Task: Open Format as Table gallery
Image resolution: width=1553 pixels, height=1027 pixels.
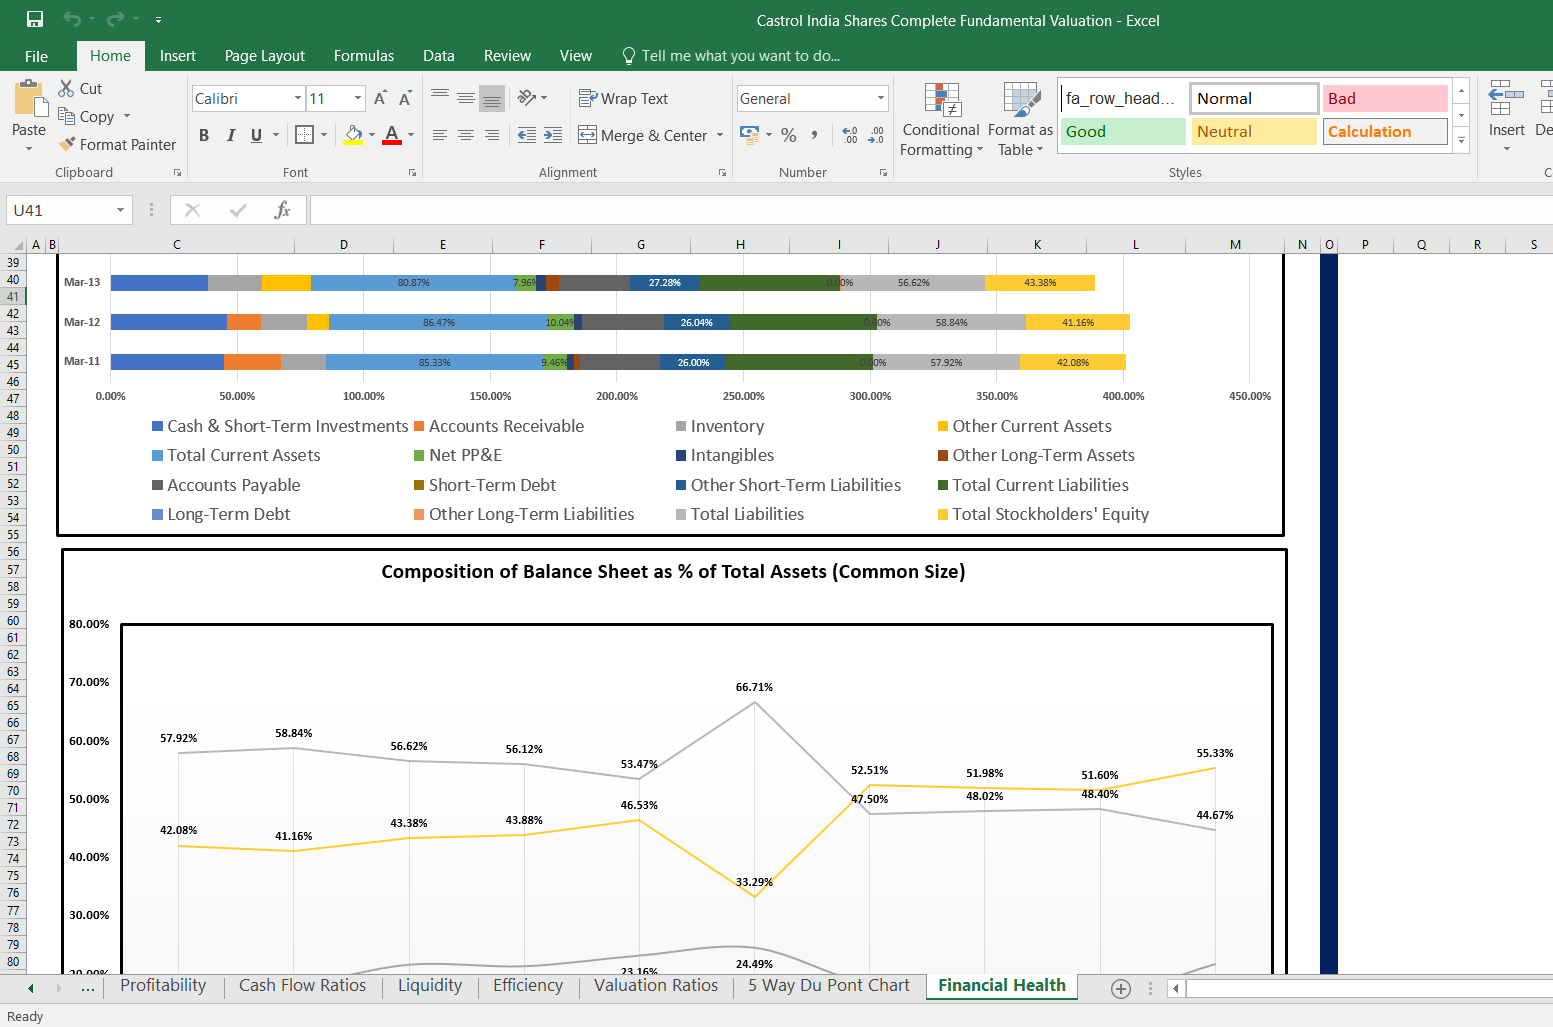Action: point(1020,120)
